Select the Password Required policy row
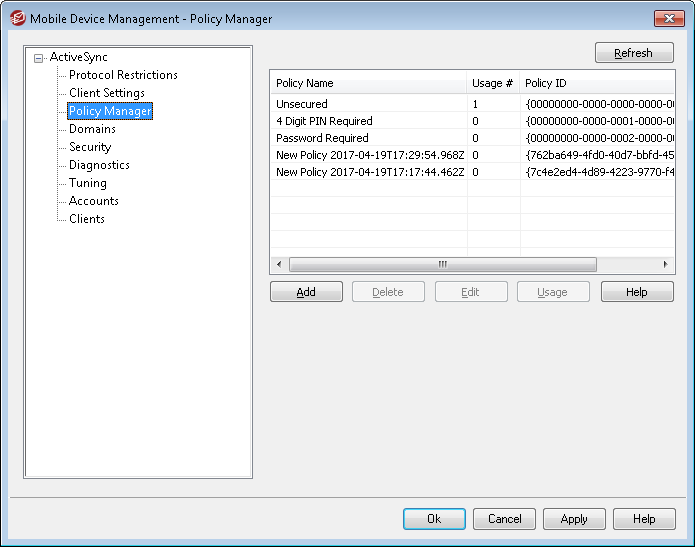 click(x=322, y=138)
